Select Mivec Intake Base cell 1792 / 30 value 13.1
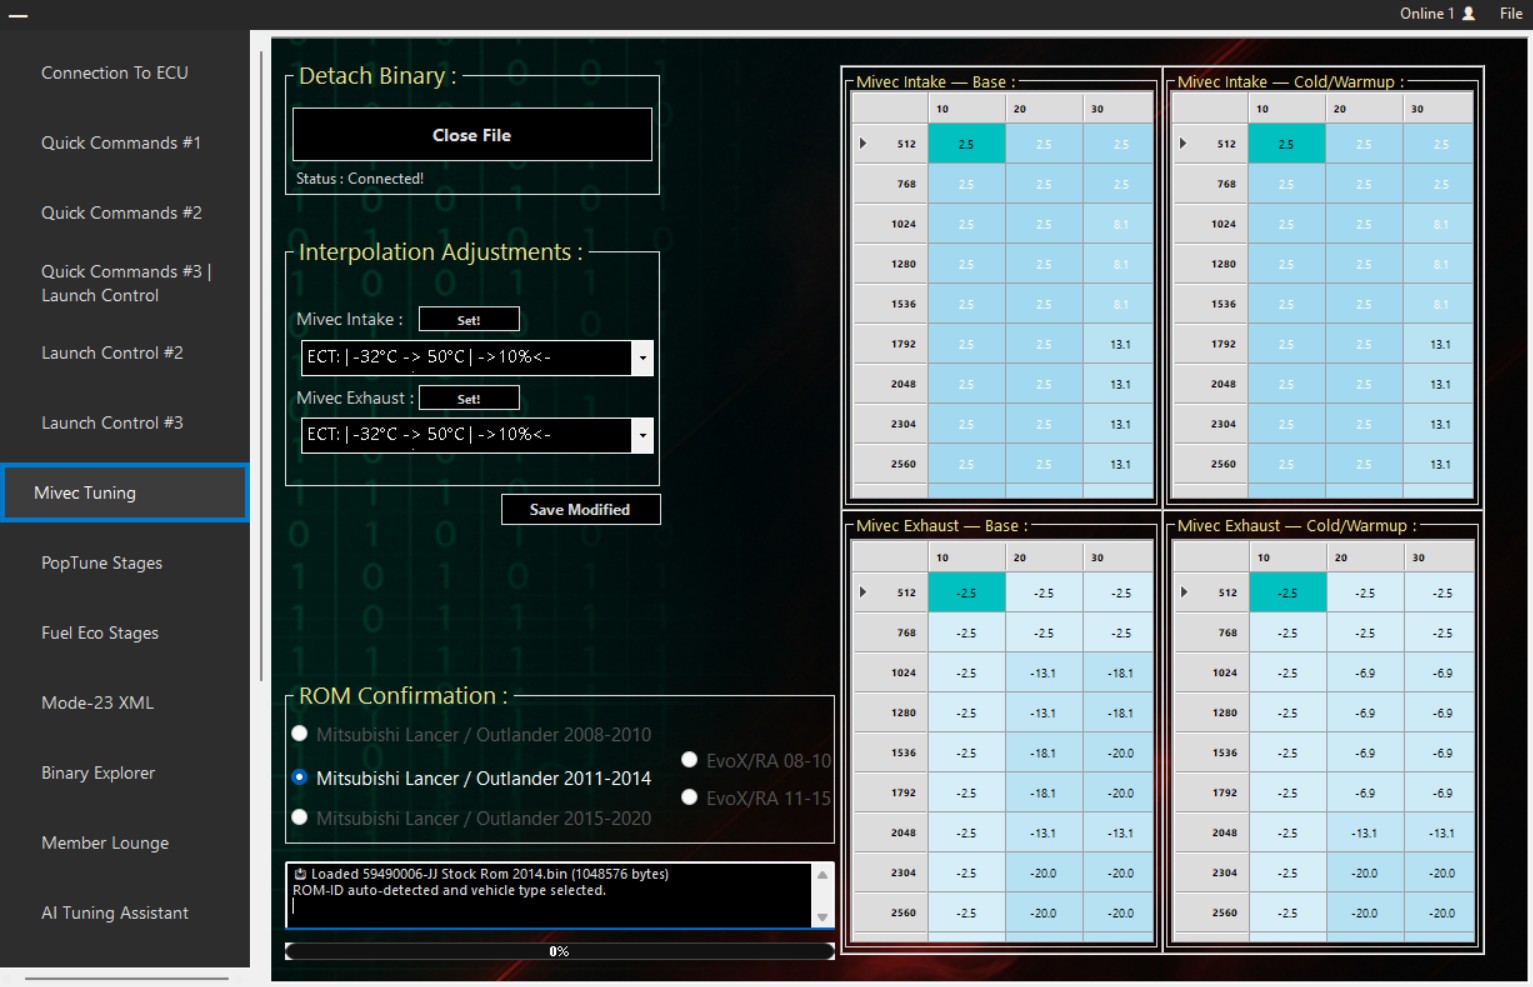The width and height of the screenshot is (1533, 987). [x=1120, y=344]
